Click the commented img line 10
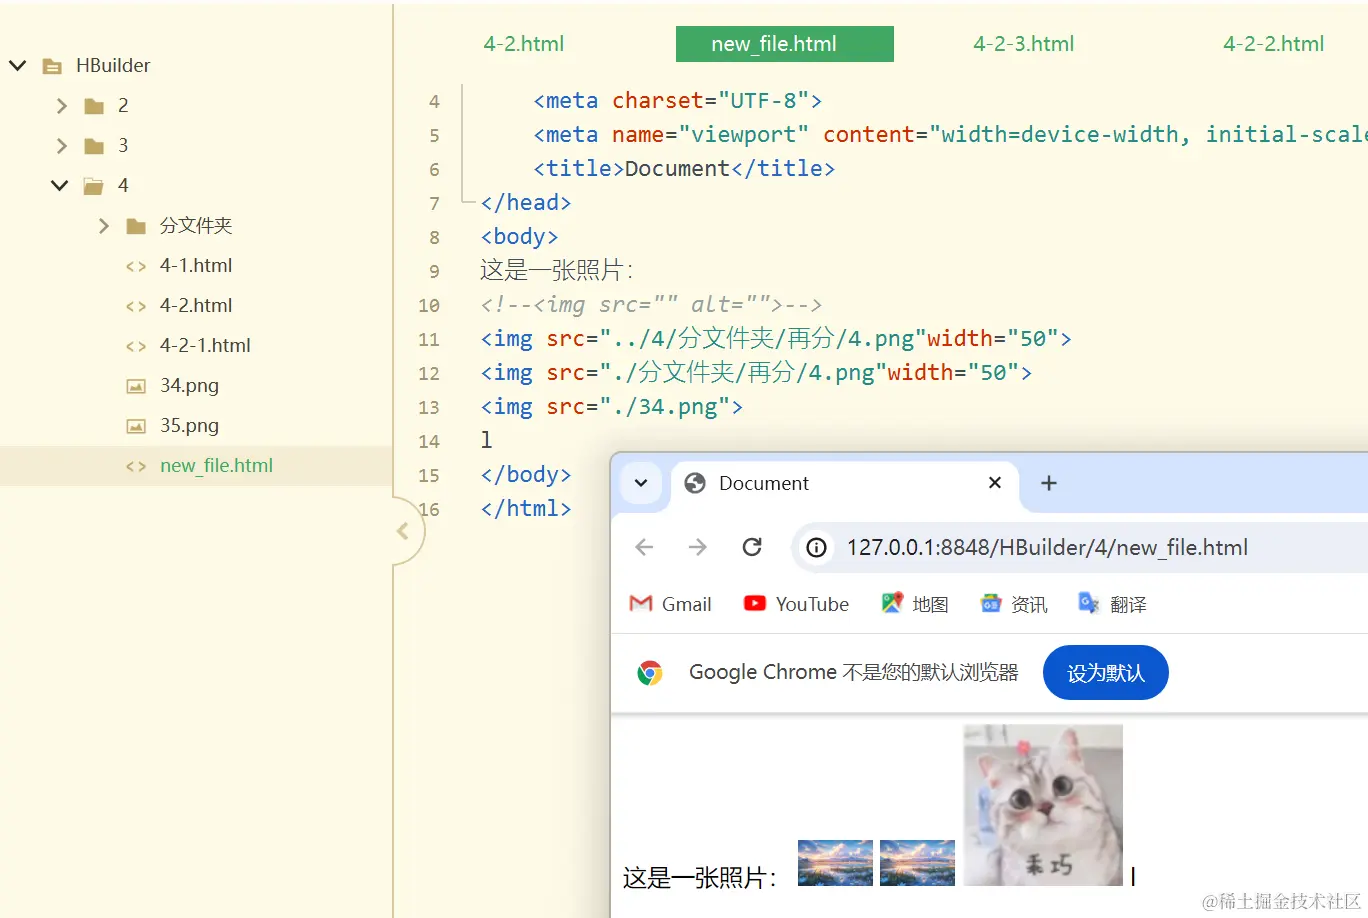 pos(651,304)
